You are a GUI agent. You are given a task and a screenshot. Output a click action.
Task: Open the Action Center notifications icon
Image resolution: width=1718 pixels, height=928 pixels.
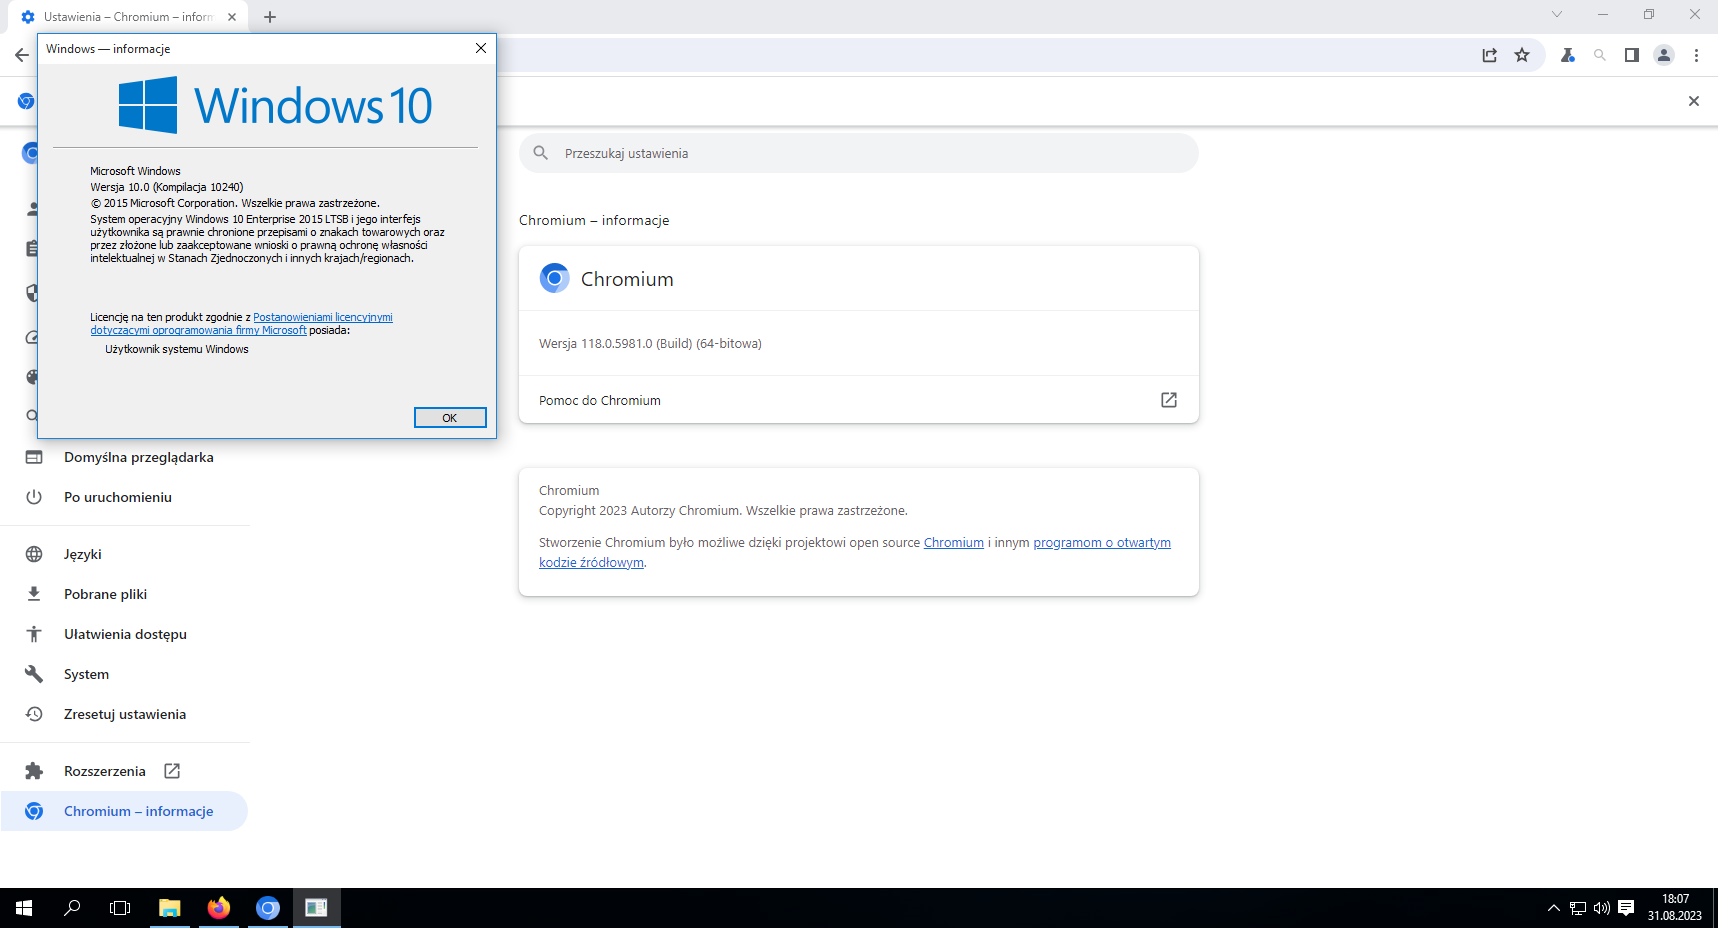pyautogui.click(x=1626, y=908)
